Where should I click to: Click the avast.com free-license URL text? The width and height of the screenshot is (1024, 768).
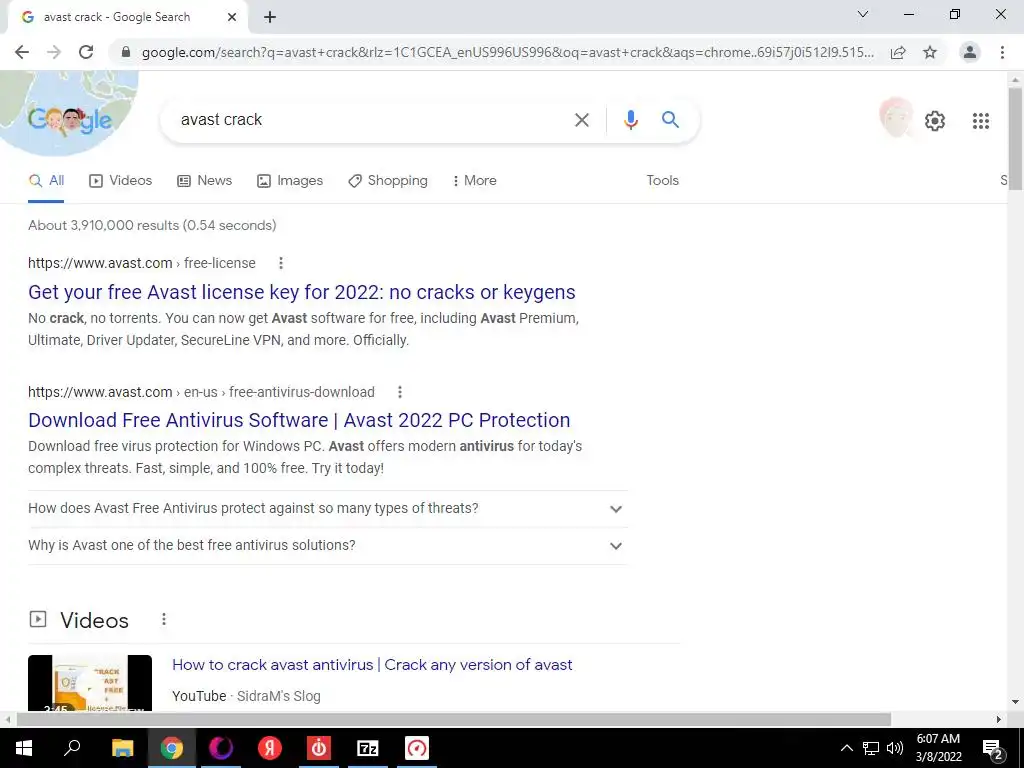click(x=142, y=263)
